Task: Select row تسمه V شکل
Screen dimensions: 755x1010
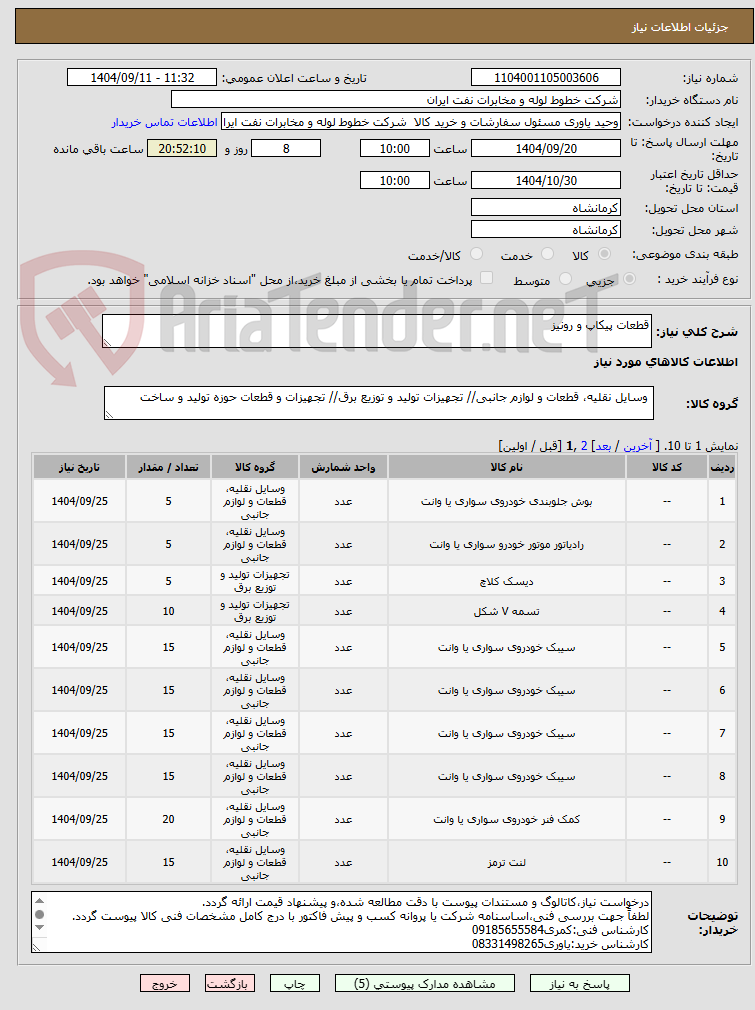Action: click(x=385, y=611)
